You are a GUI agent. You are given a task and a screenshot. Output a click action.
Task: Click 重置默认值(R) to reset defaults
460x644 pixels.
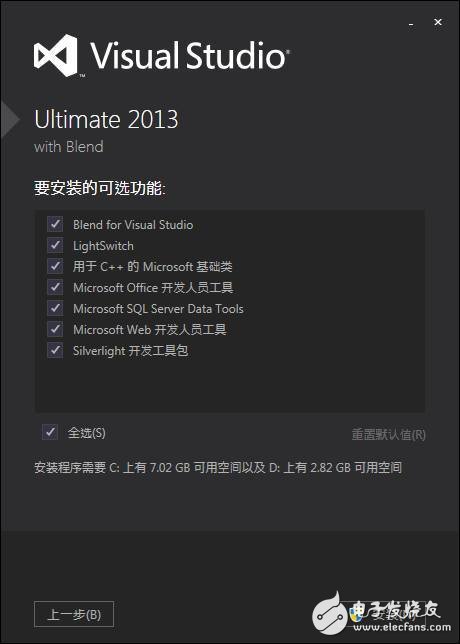coord(388,435)
